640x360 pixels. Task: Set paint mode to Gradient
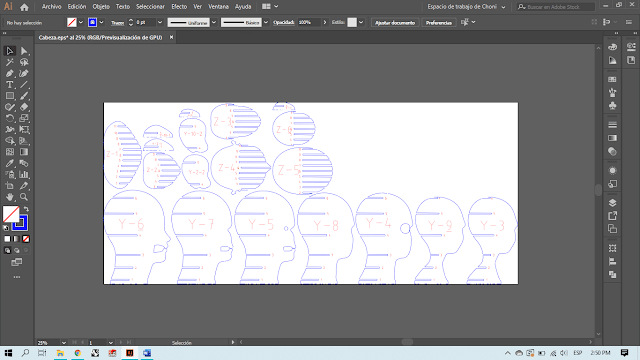pos(16,239)
